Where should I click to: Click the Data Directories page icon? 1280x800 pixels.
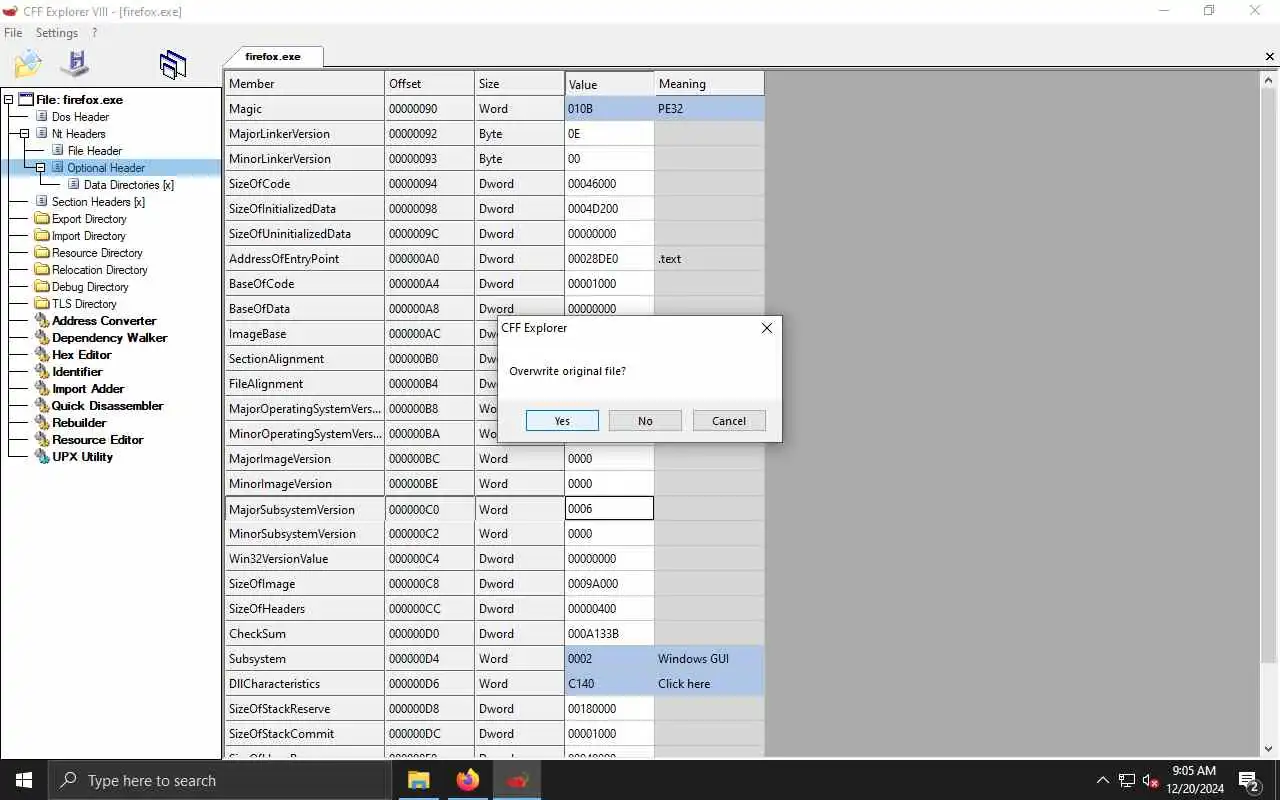[74, 184]
